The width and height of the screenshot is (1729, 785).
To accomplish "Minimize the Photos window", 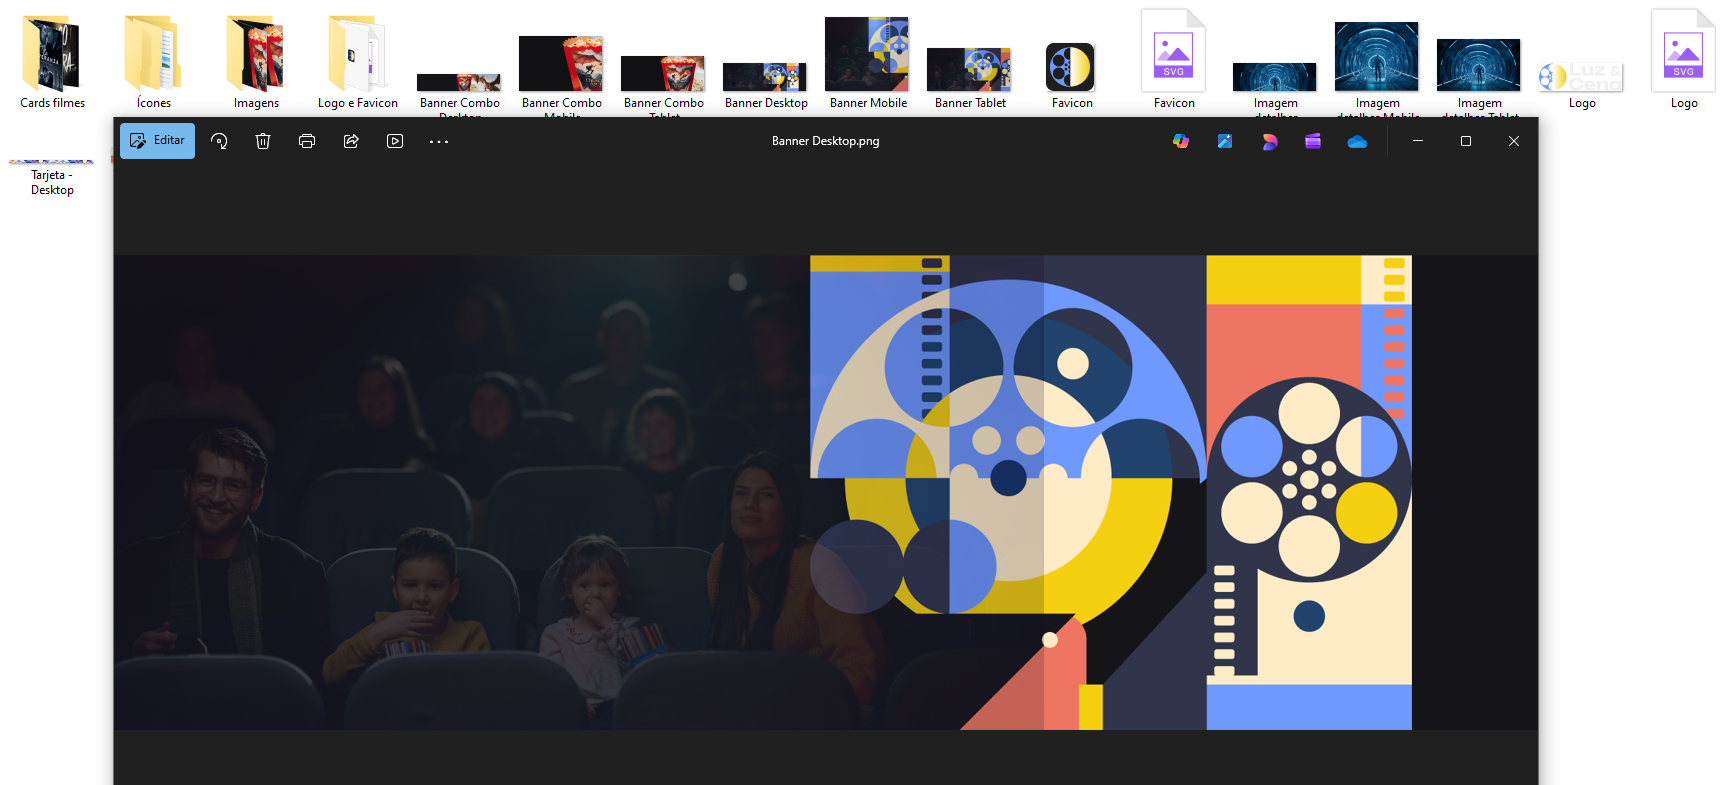I will coord(1418,141).
